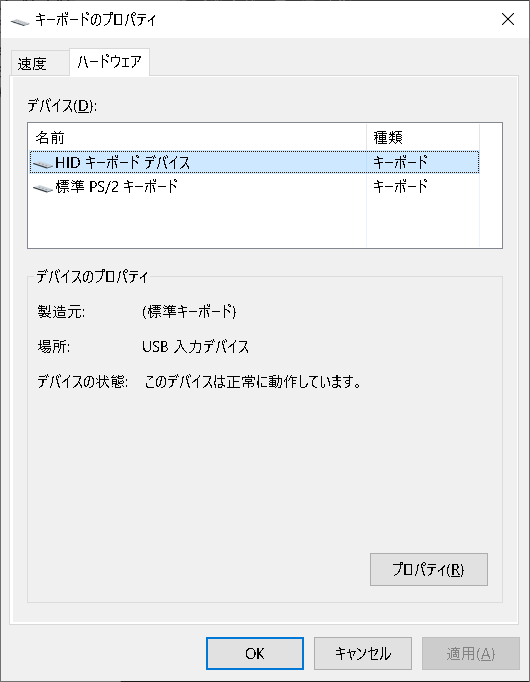Confirm the dialog with OK

click(x=255, y=653)
